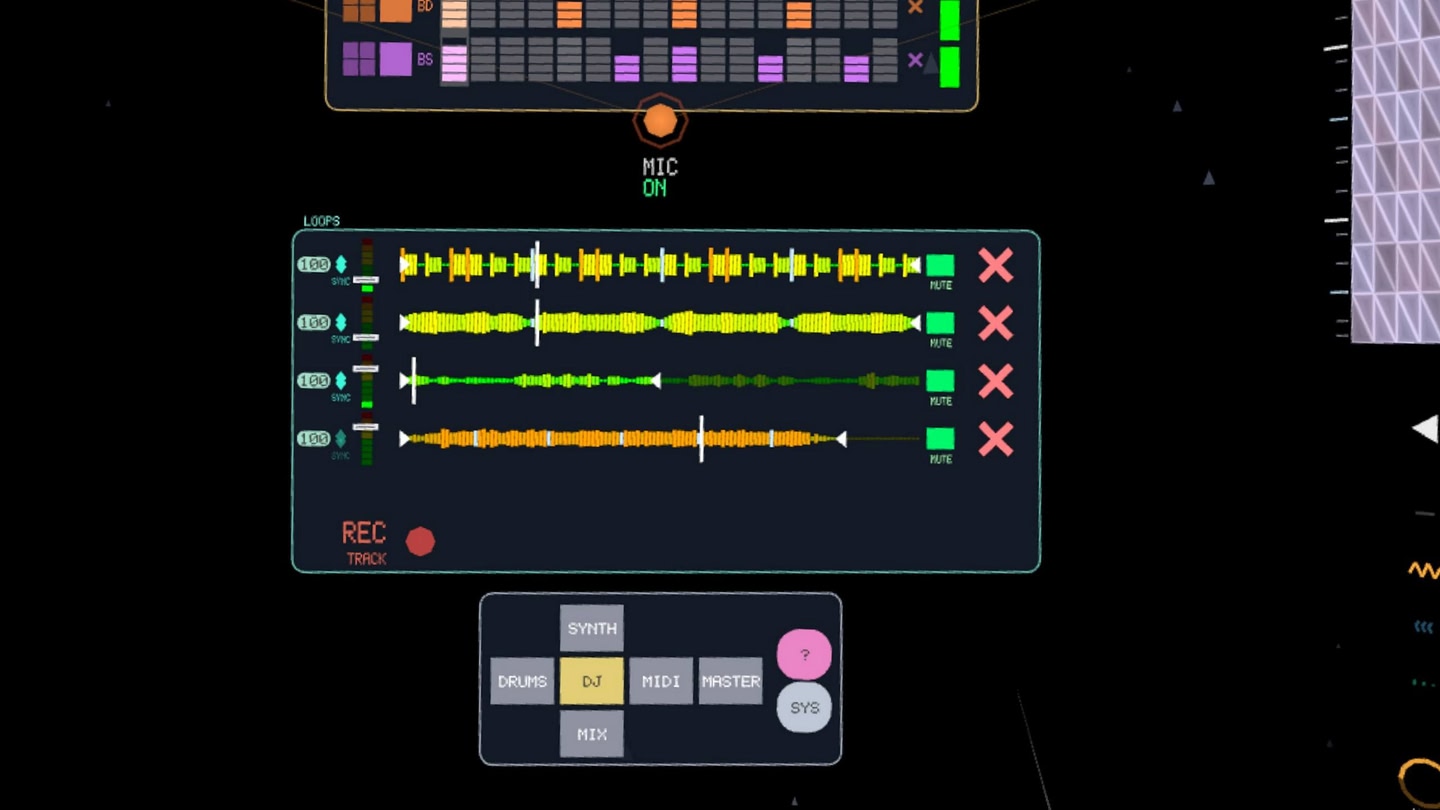Click the volume fader handle of the orange loop

[x=367, y=427]
